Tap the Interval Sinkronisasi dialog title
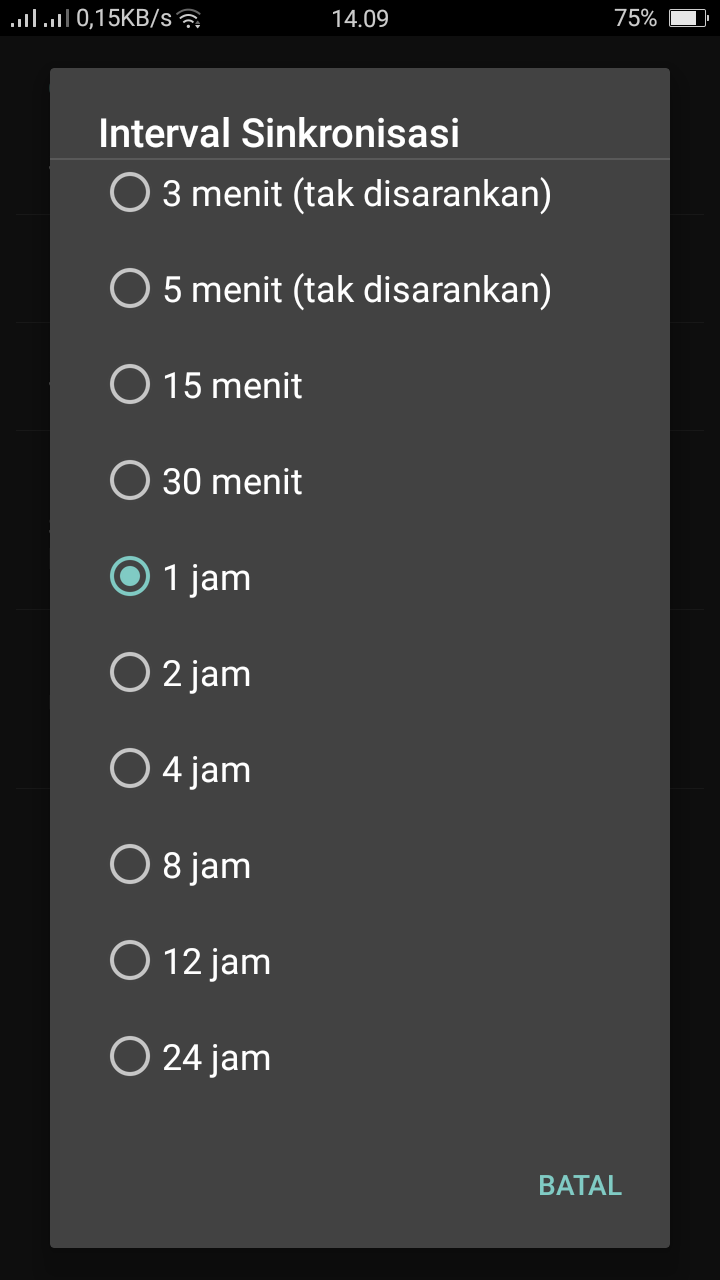720x1280 pixels. click(279, 133)
